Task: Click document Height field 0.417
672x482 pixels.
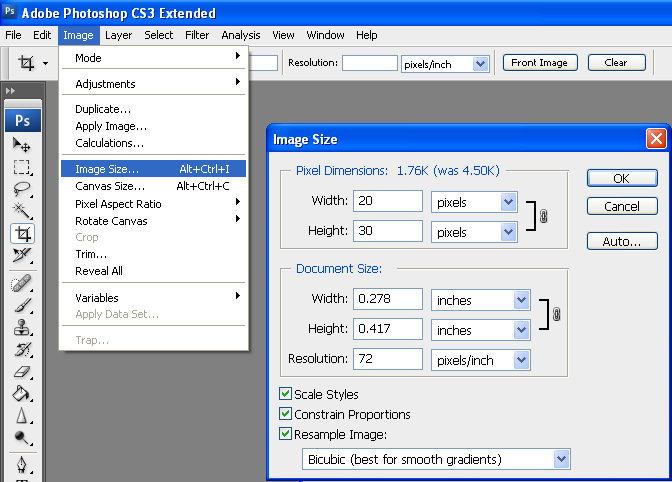Action: 388,329
